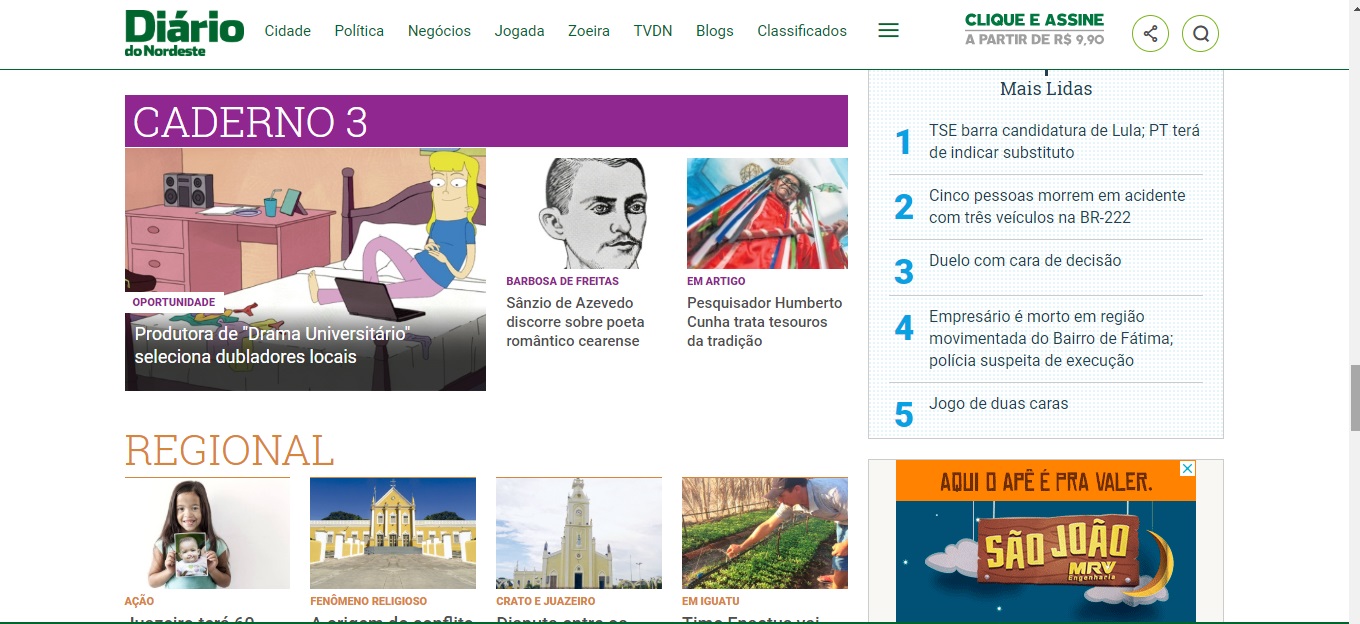Open the Drama Universitário cartoon thumbnail
This screenshot has height=624, width=1360.
pyautogui.click(x=305, y=230)
